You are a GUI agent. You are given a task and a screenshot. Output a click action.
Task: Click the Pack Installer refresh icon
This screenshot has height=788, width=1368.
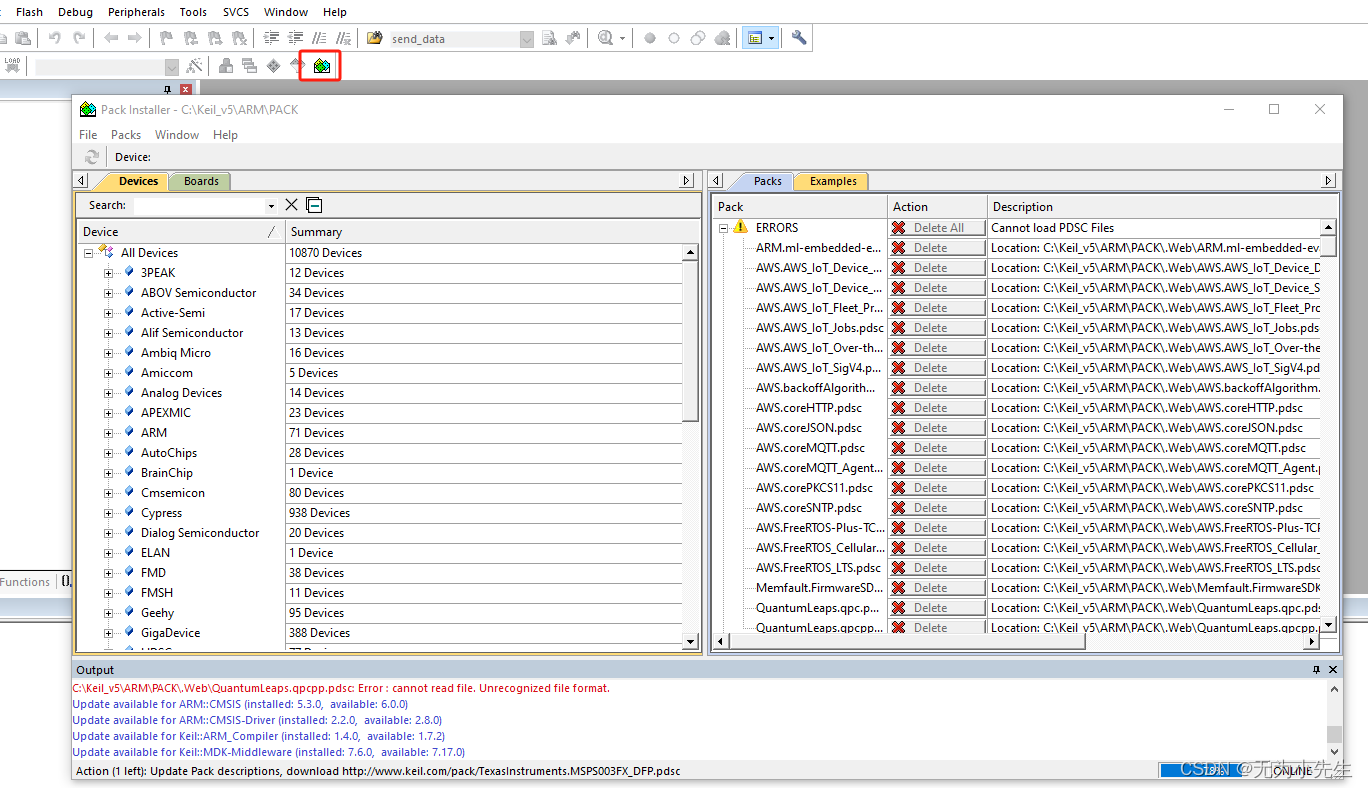click(x=92, y=157)
